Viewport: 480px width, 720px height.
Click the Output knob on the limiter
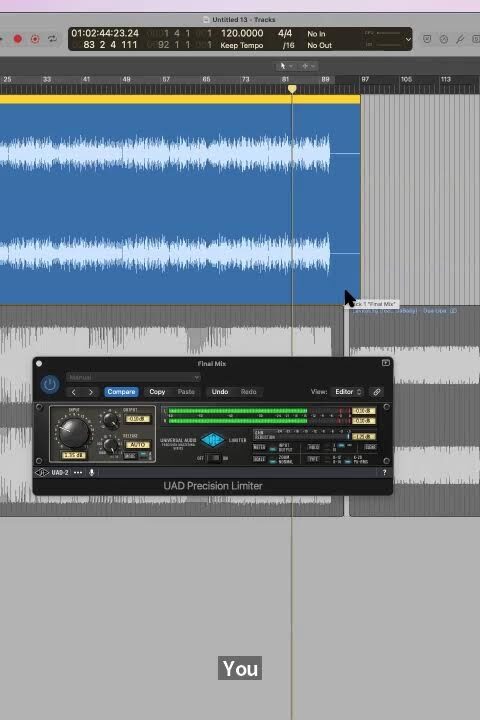tap(110, 420)
